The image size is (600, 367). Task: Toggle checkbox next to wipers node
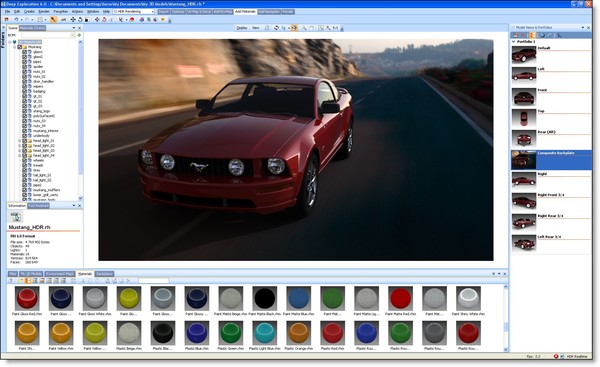click(24, 86)
